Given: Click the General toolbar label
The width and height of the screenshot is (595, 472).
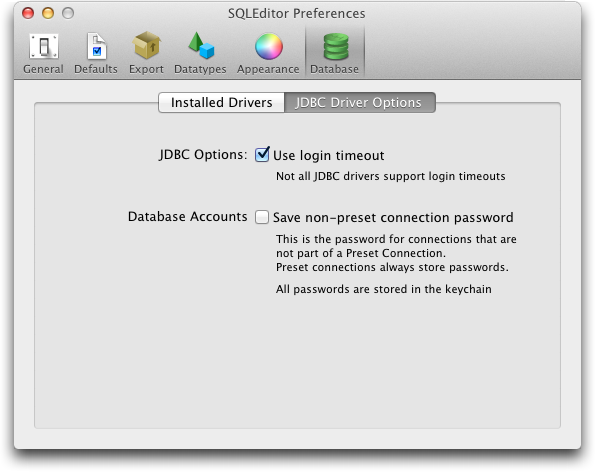Looking at the screenshot, I should (43, 69).
